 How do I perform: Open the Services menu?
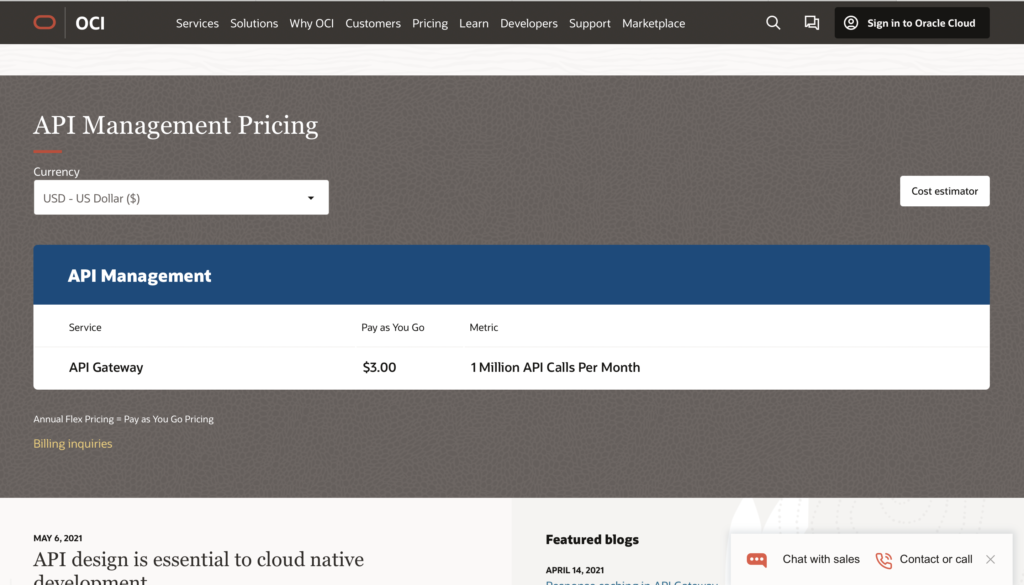coord(197,23)
